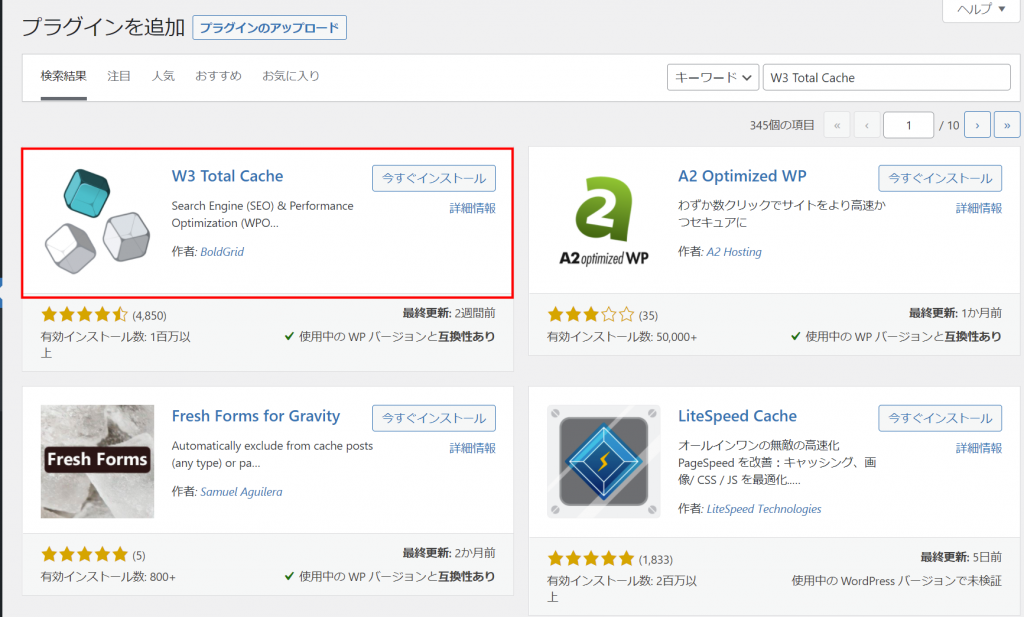This screenshot has width=1024, height=617.
Task: Click the W3 Total Cache star rating
Action: coord(84,315)
